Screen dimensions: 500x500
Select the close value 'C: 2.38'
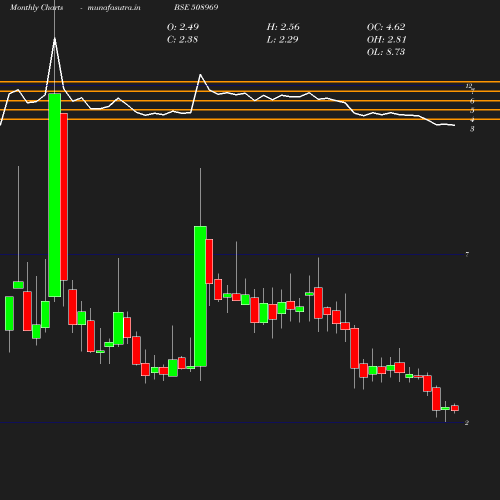coord(182,40)
